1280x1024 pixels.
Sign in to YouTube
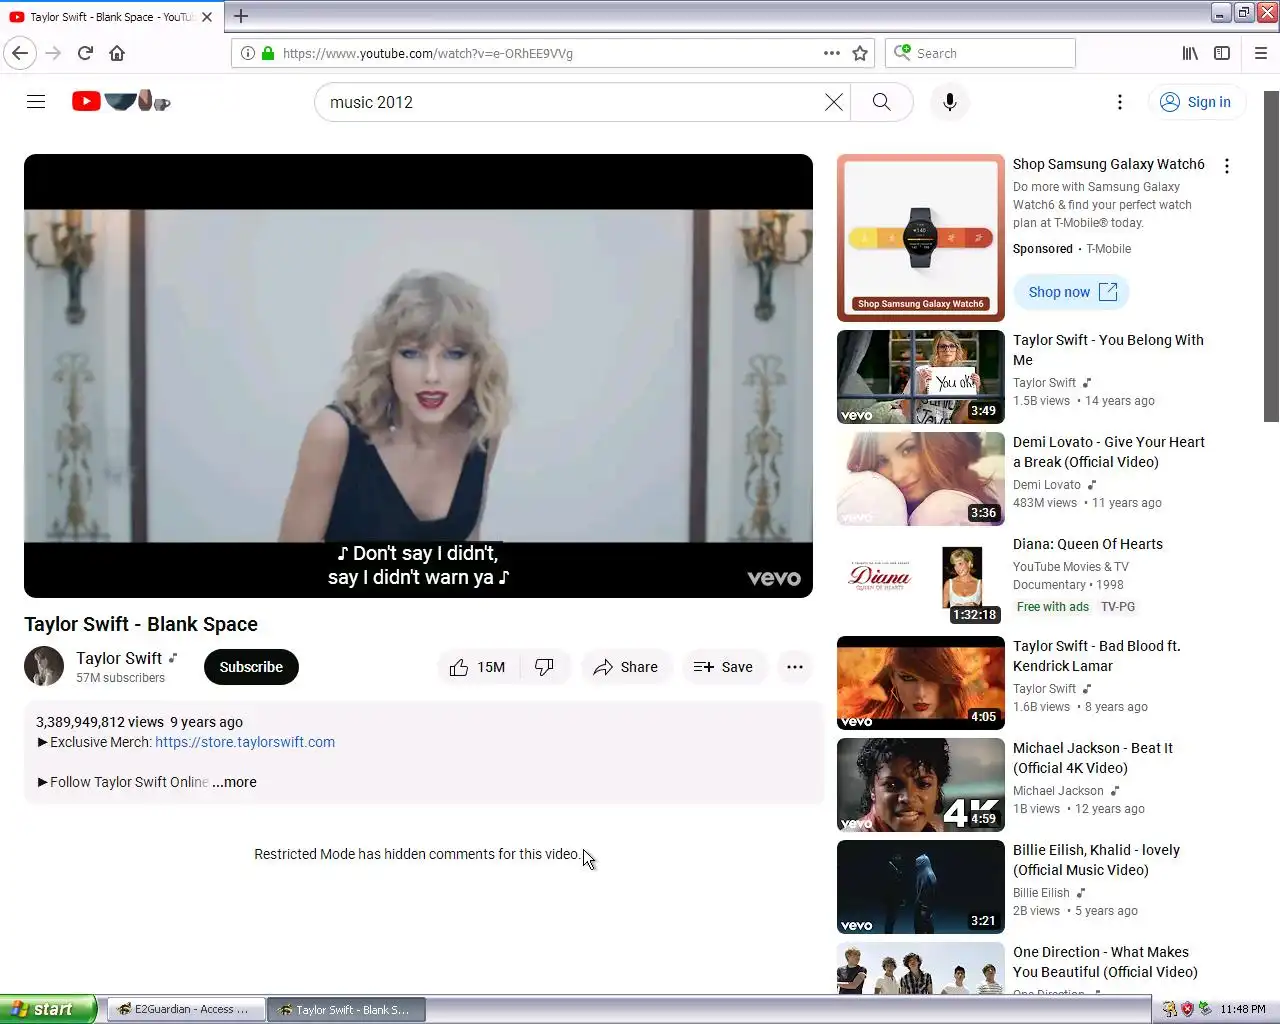(x=1196, y=102)
